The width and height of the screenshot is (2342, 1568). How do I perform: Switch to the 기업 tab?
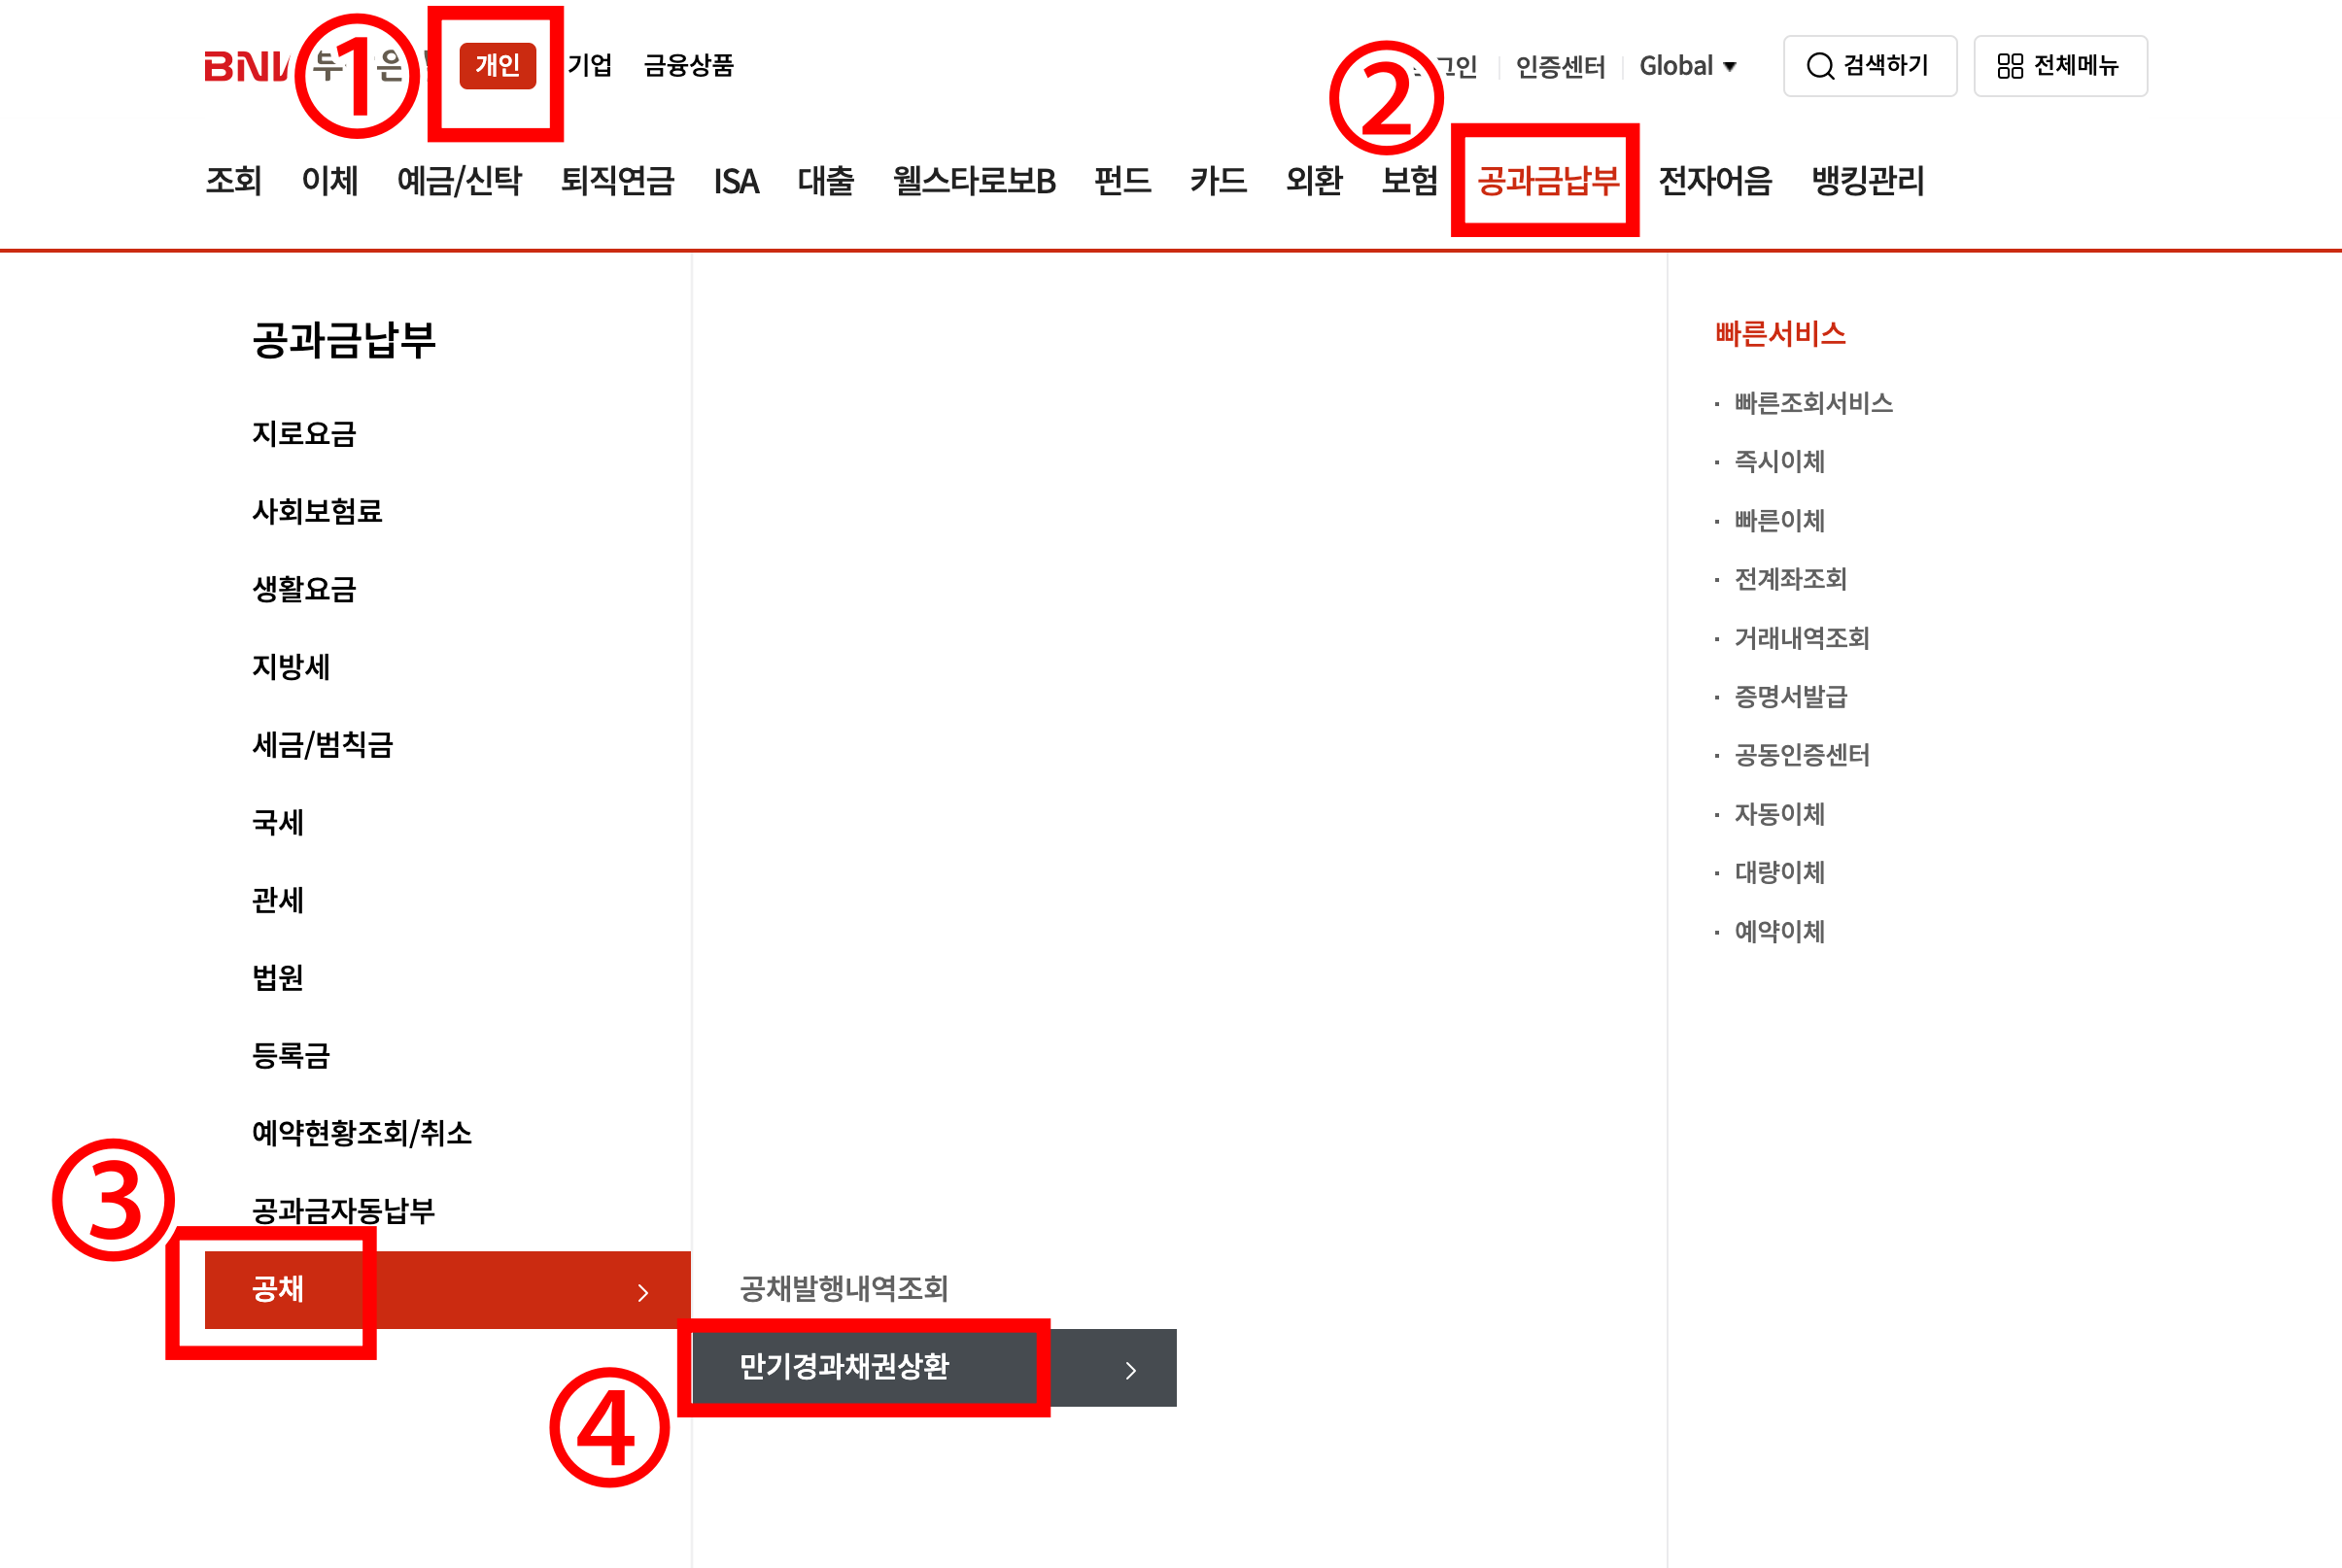[589, 66]
